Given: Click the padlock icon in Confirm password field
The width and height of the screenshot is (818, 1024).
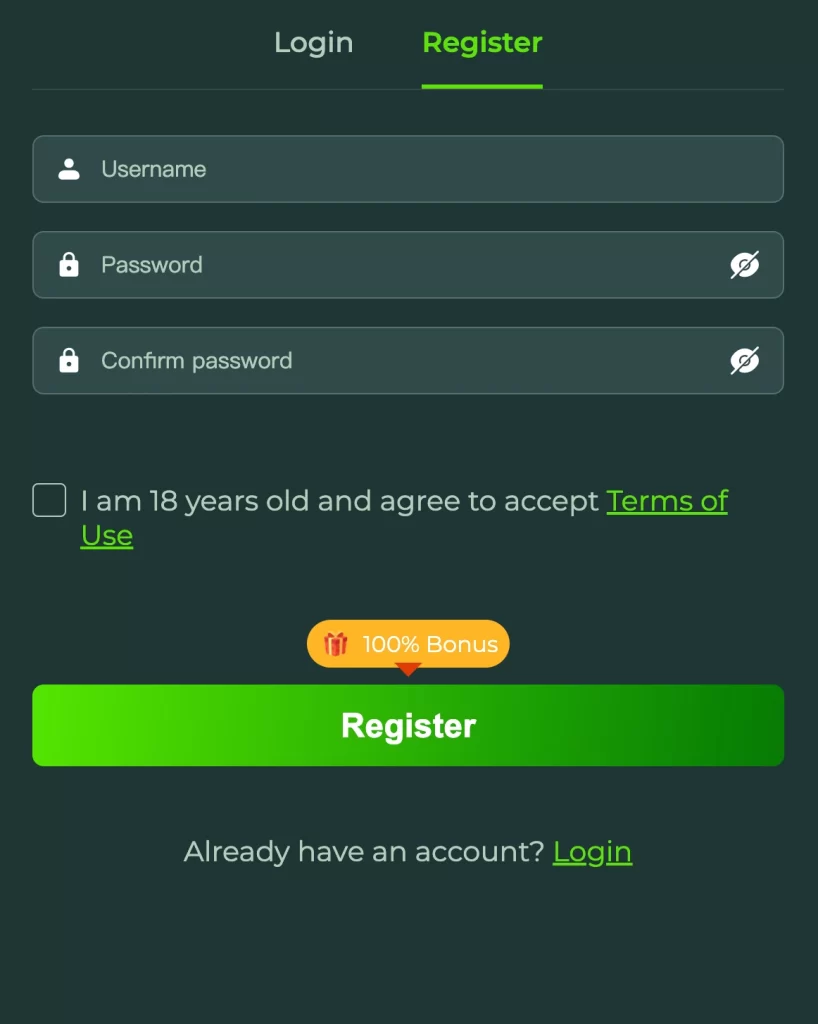Looking at the screenshot, I should click(68, 361).
